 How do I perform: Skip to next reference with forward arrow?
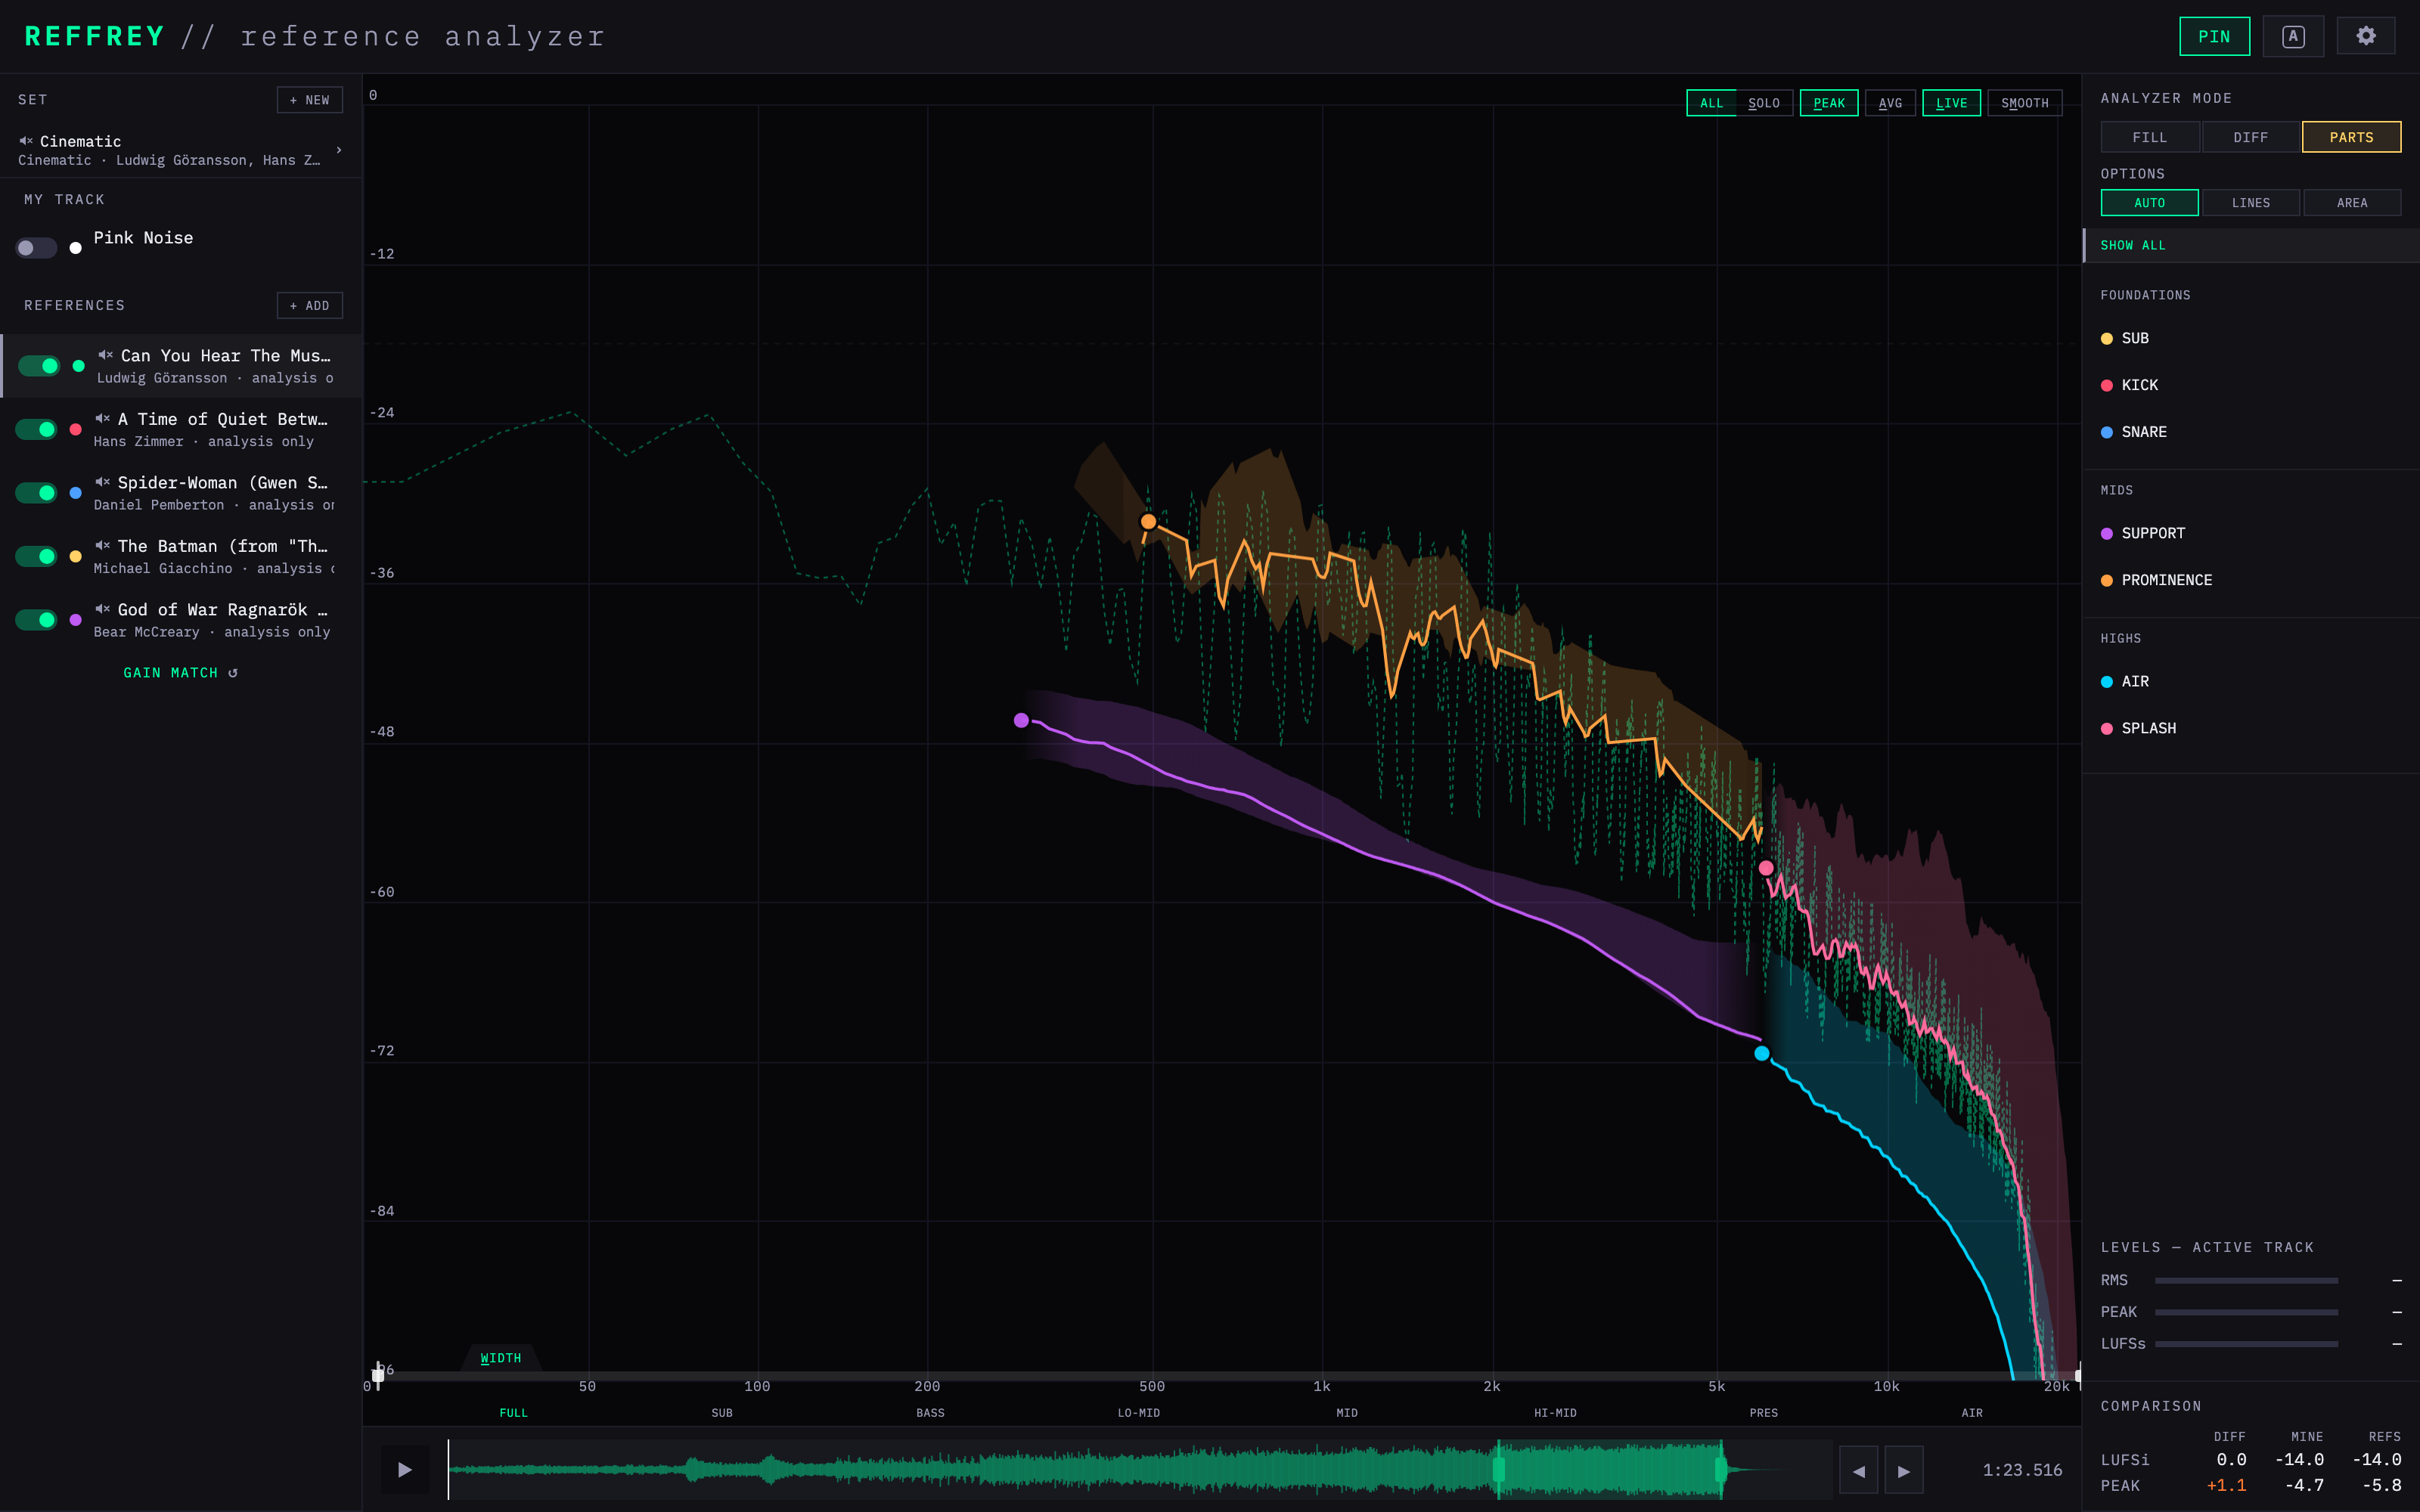coord(1904,1470)
